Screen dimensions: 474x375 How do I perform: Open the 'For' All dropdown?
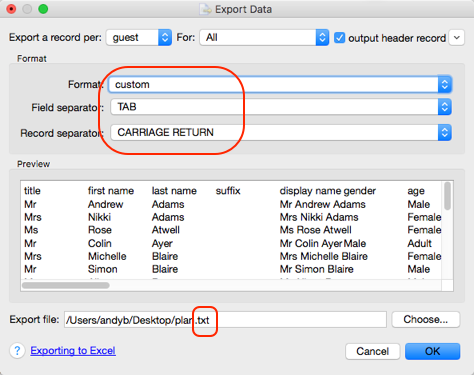click(x=264, y=37)
